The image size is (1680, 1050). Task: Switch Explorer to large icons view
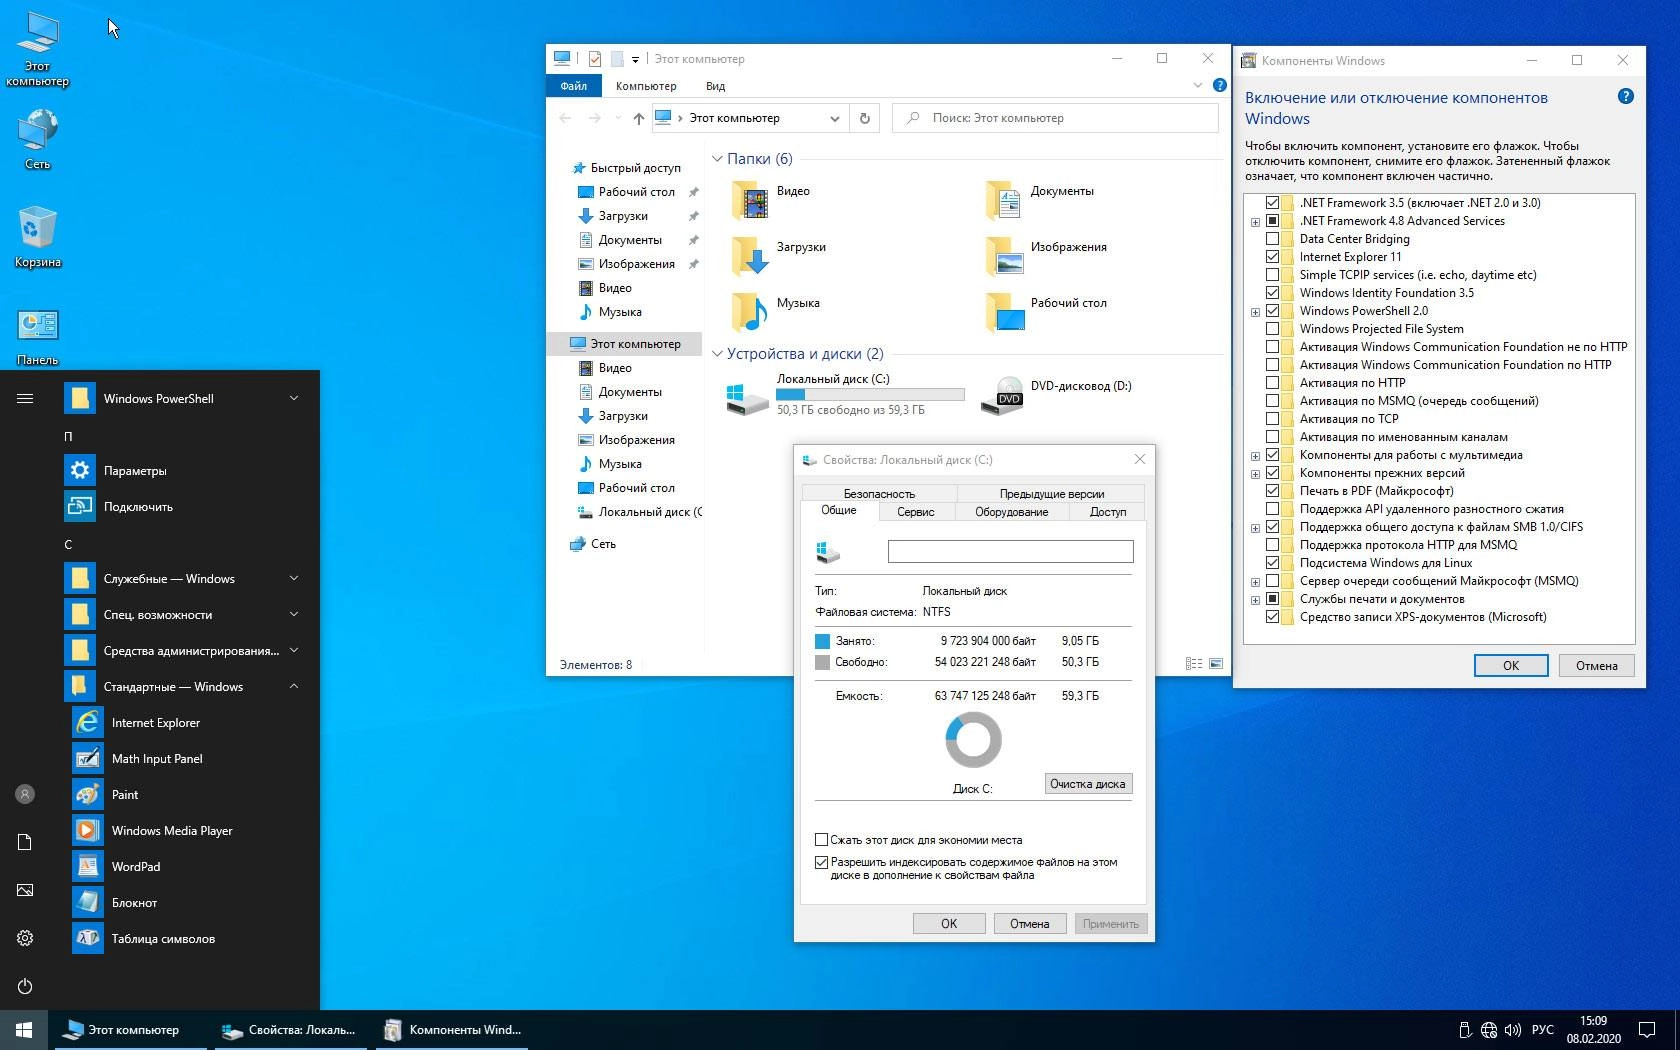[x=1216, y=663]
